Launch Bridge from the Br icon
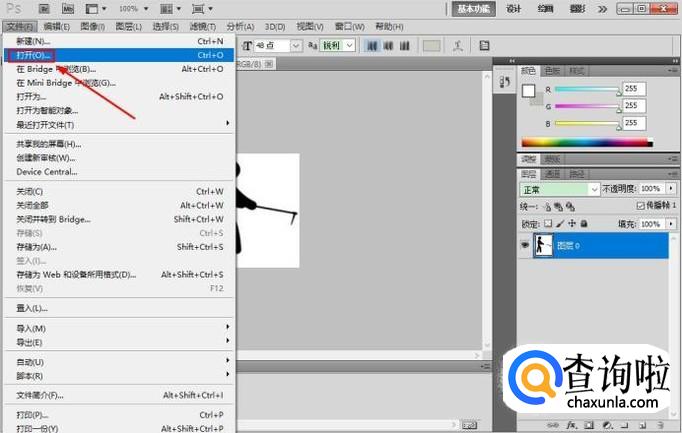This screenshot has height=433, width=682. point(44,9)
